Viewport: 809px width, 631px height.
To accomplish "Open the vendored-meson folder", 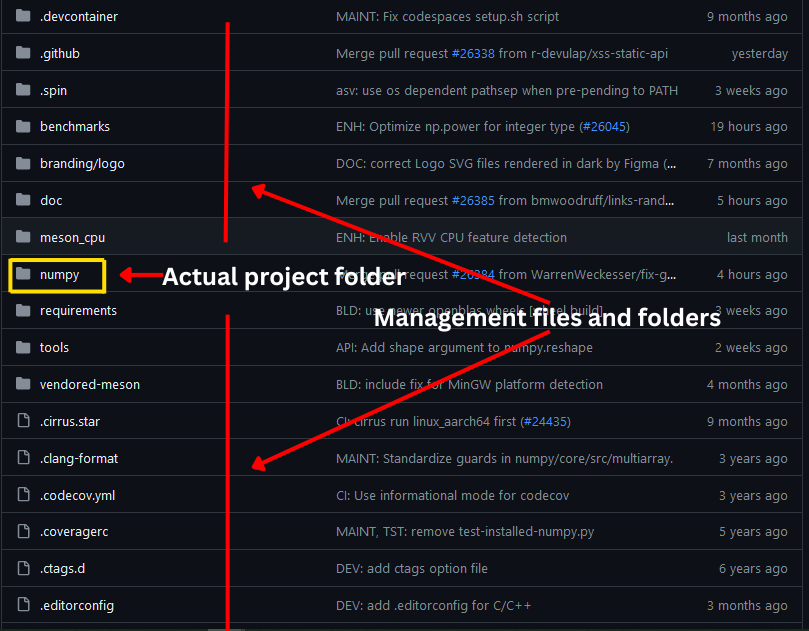I will (90, 384).
